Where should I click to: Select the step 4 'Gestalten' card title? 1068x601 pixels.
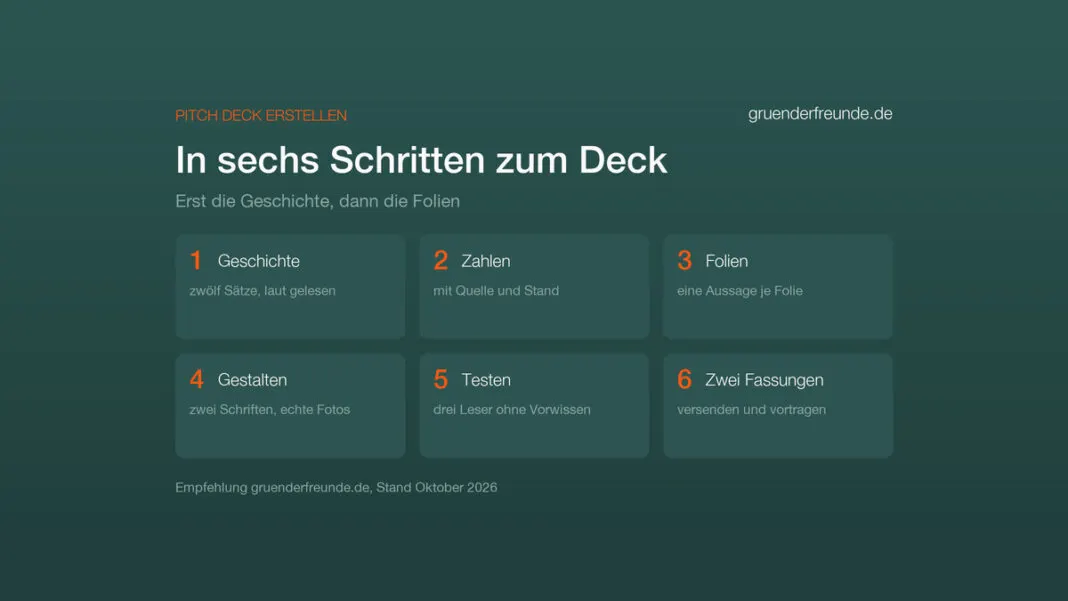tap(252, 380)
